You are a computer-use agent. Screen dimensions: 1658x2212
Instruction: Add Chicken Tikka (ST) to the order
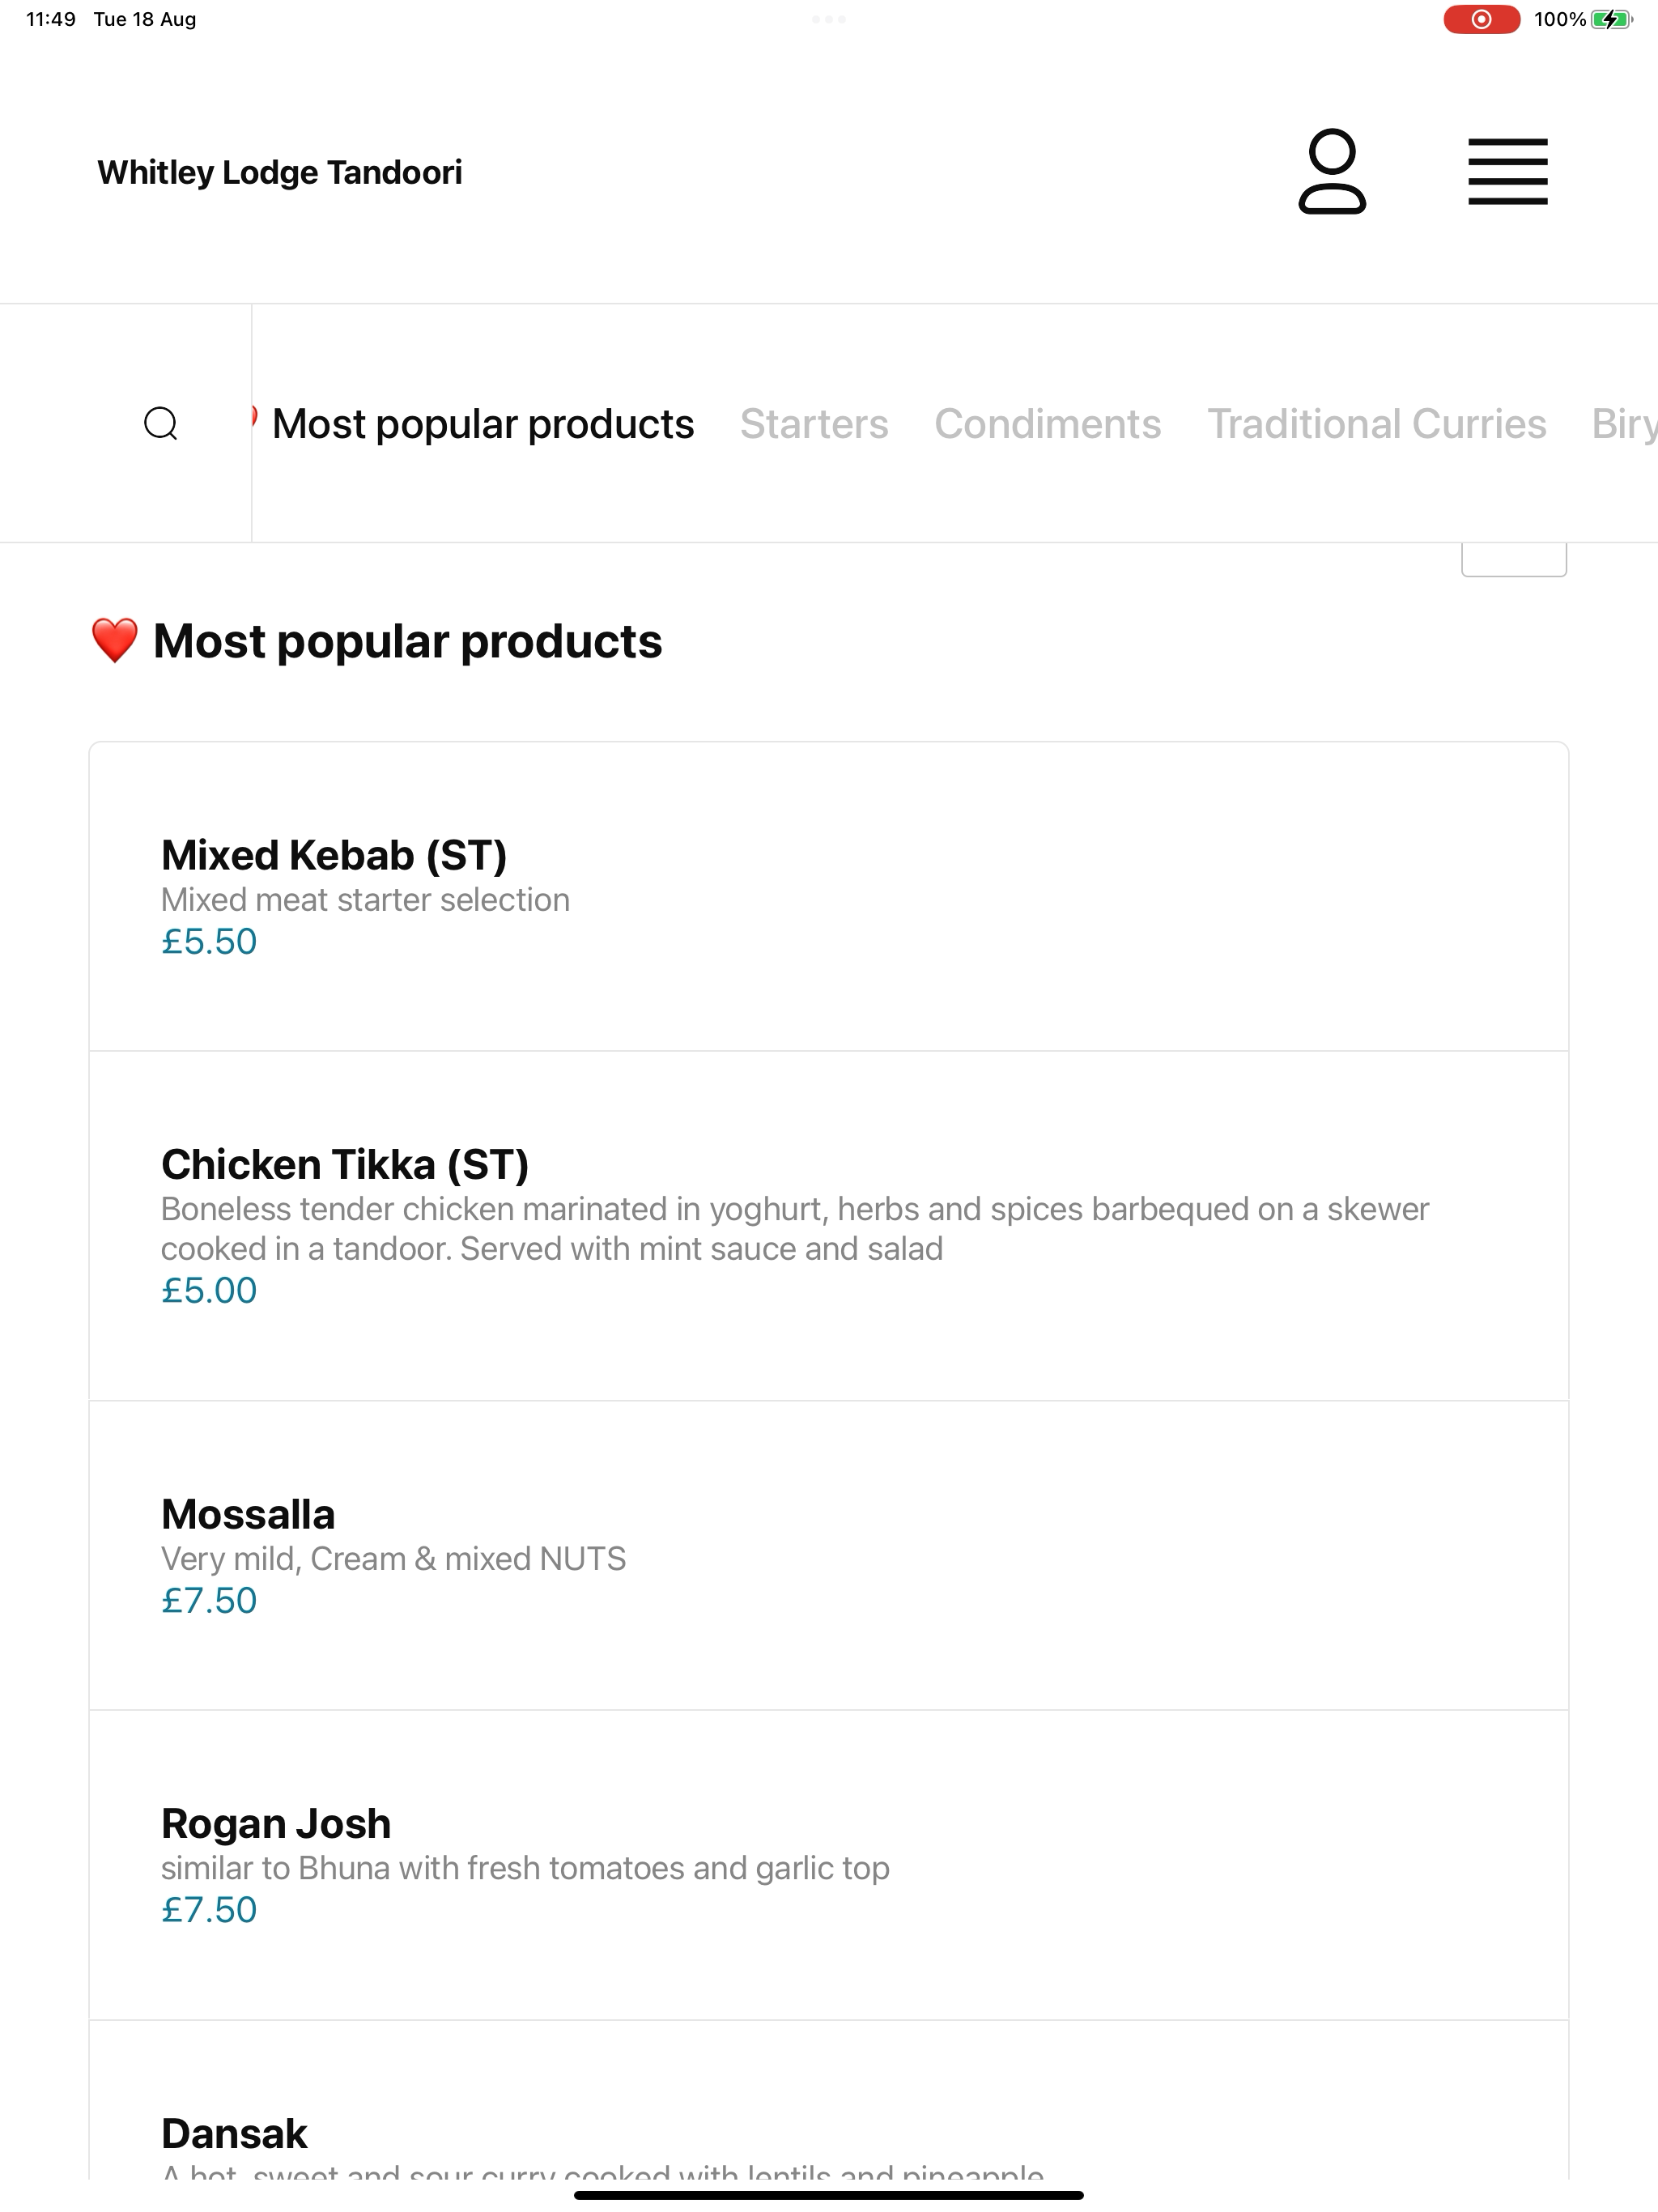click(829, 1226)
